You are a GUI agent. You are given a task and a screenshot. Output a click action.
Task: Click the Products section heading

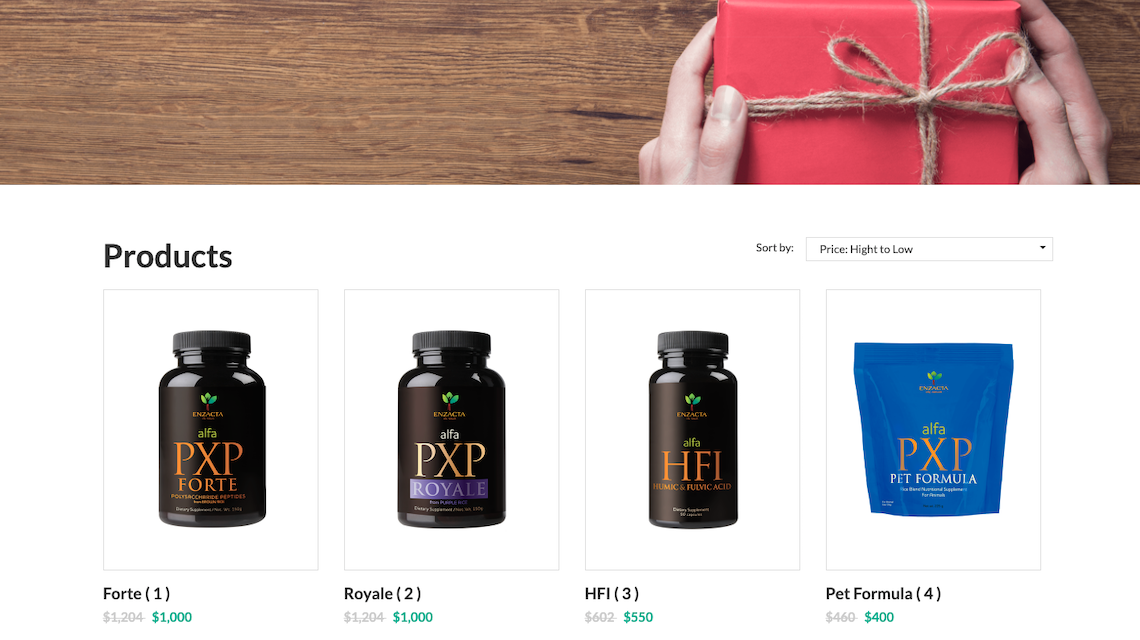tap(168, 256)
